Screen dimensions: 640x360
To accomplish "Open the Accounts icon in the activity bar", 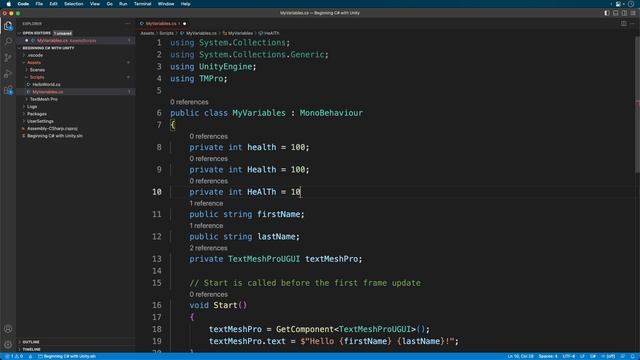I will pyautogui.click(x=8, y=329).
